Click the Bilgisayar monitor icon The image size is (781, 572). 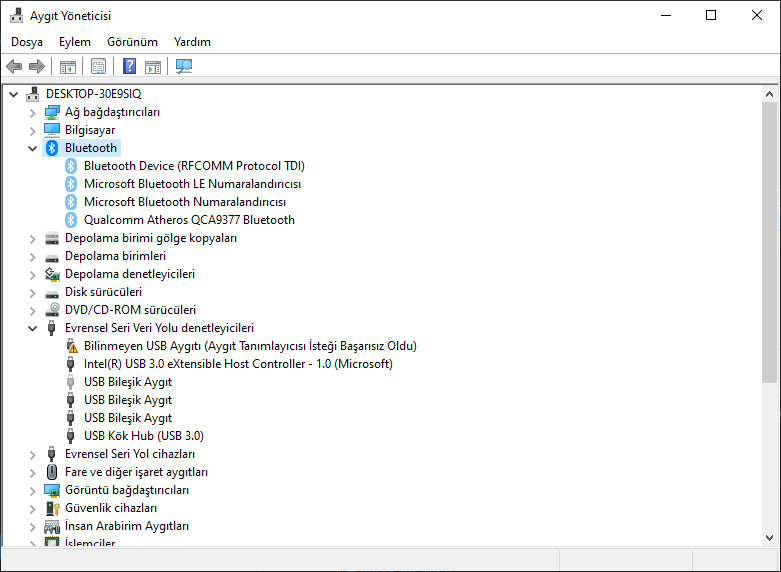pos(52,130)
